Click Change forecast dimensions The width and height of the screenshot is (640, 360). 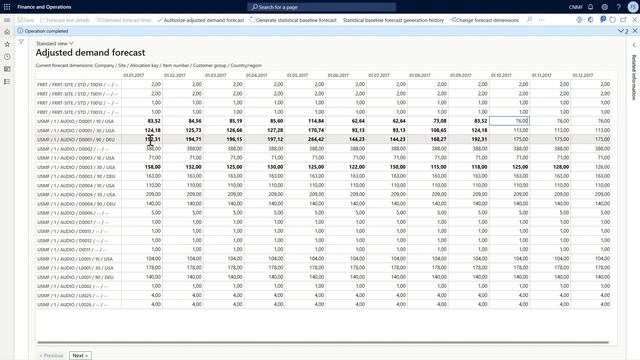click(484, 20)
